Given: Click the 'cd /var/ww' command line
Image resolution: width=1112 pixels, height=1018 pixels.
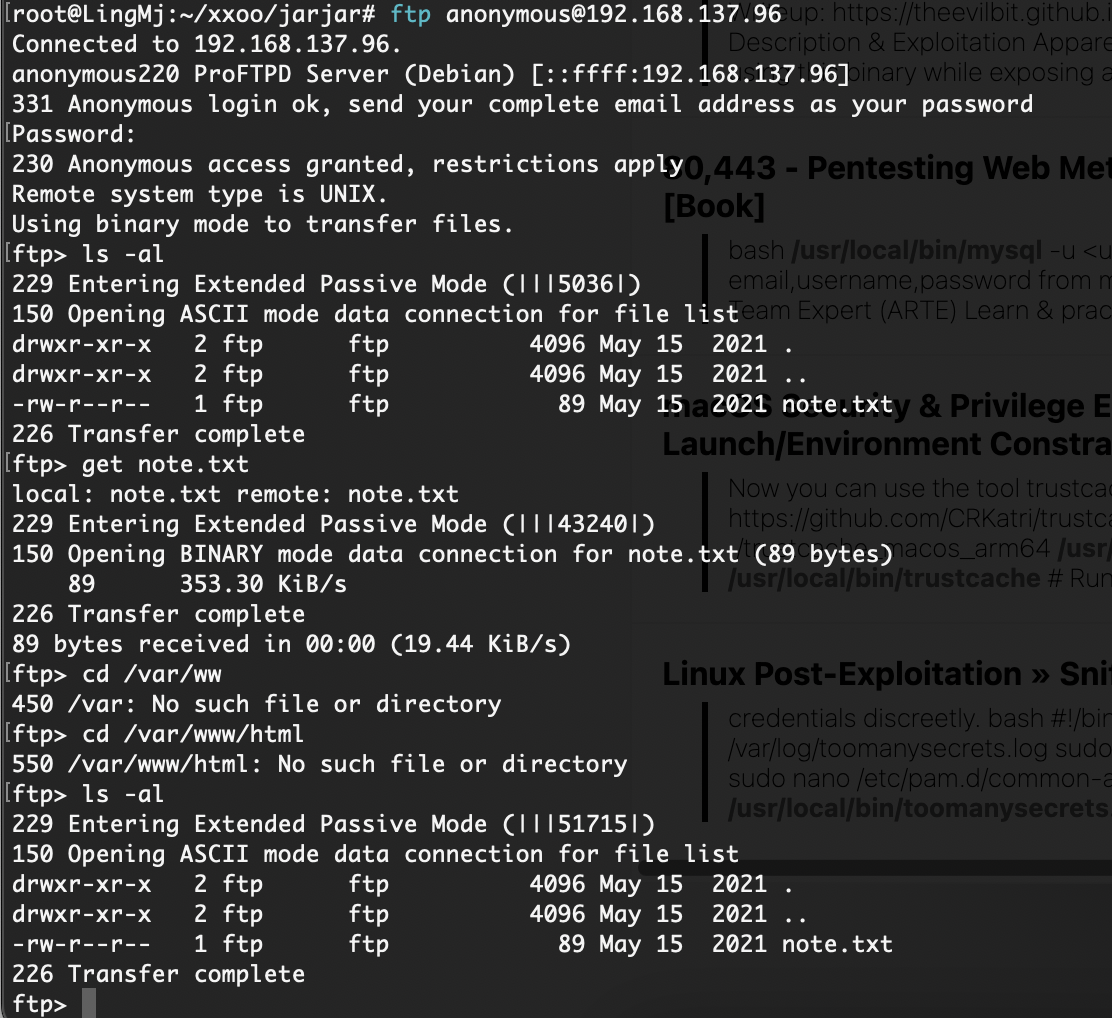Looking at the screenshot, I should (x=152, y=674).
